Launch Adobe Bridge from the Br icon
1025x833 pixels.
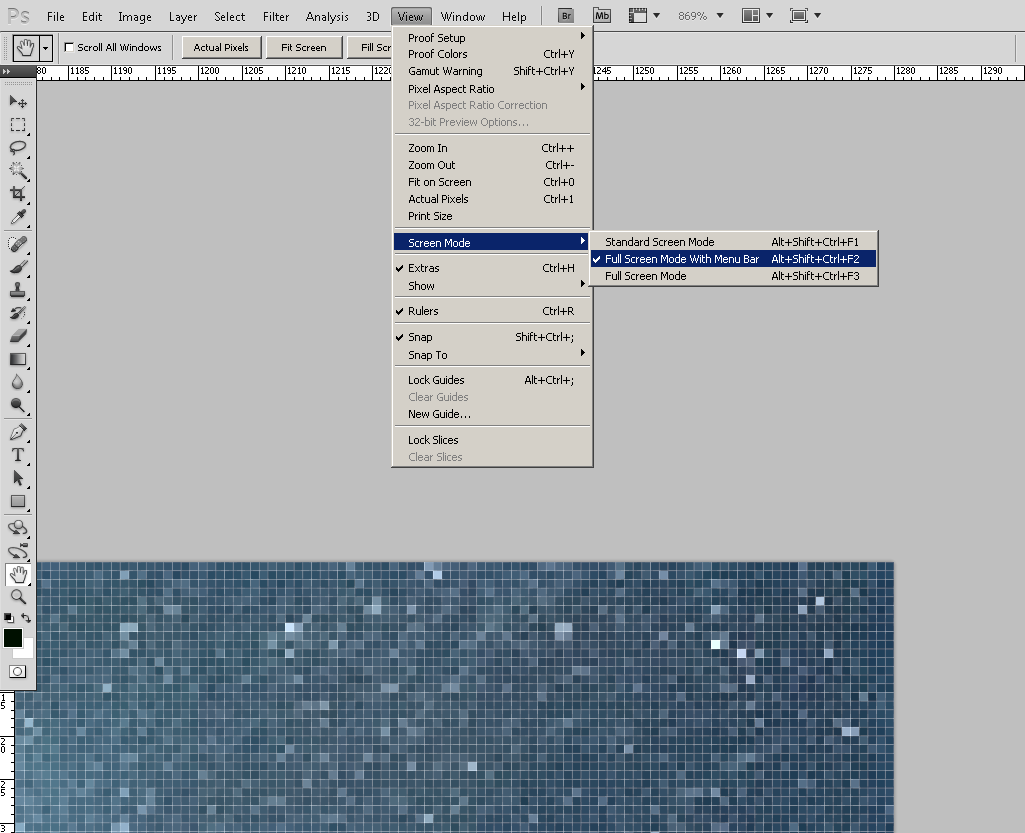click(566, 16)
